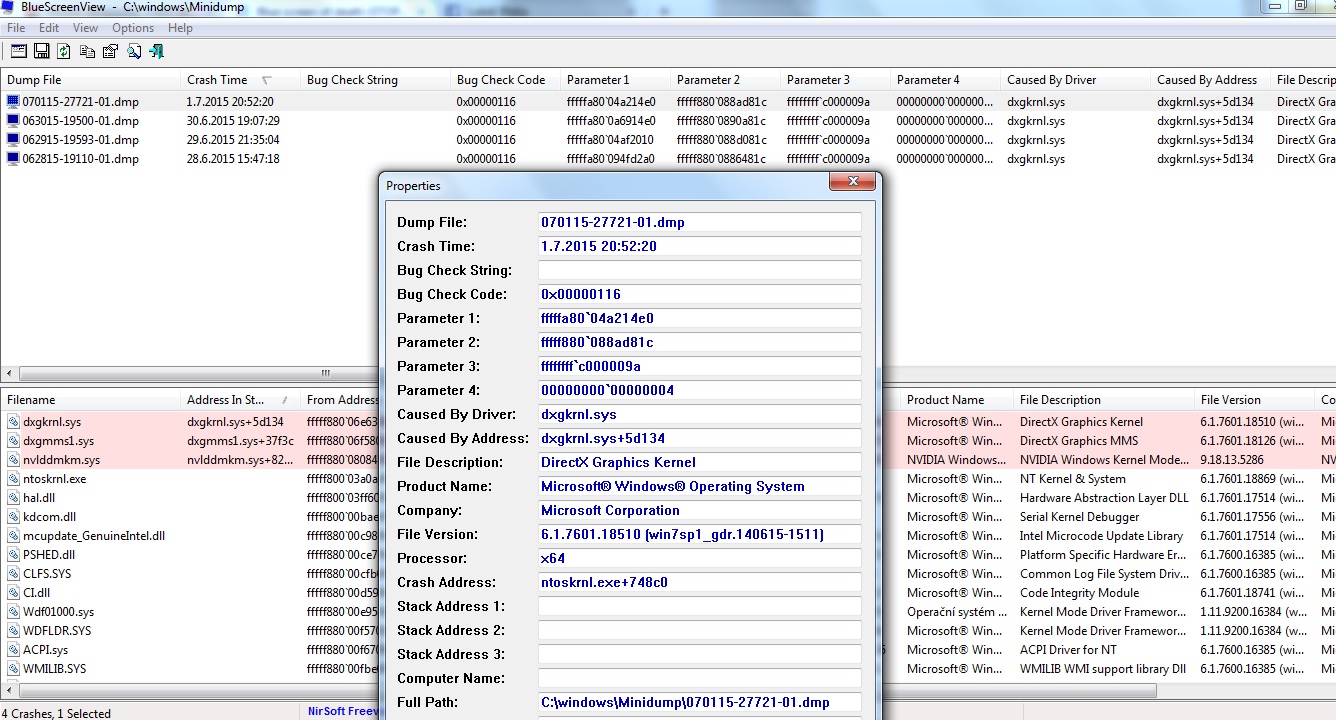Click the dump icon beside 070115-27721-01.dmp
This screenshot has width=1336, height=720.
[13, 102]
